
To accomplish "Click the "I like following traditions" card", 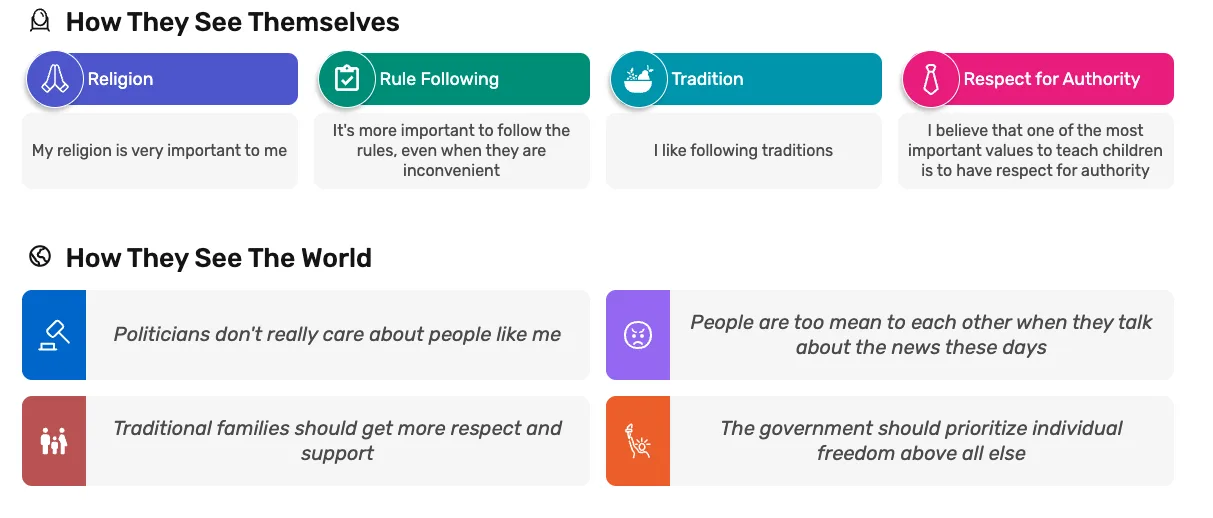I will tap(743, 151).
